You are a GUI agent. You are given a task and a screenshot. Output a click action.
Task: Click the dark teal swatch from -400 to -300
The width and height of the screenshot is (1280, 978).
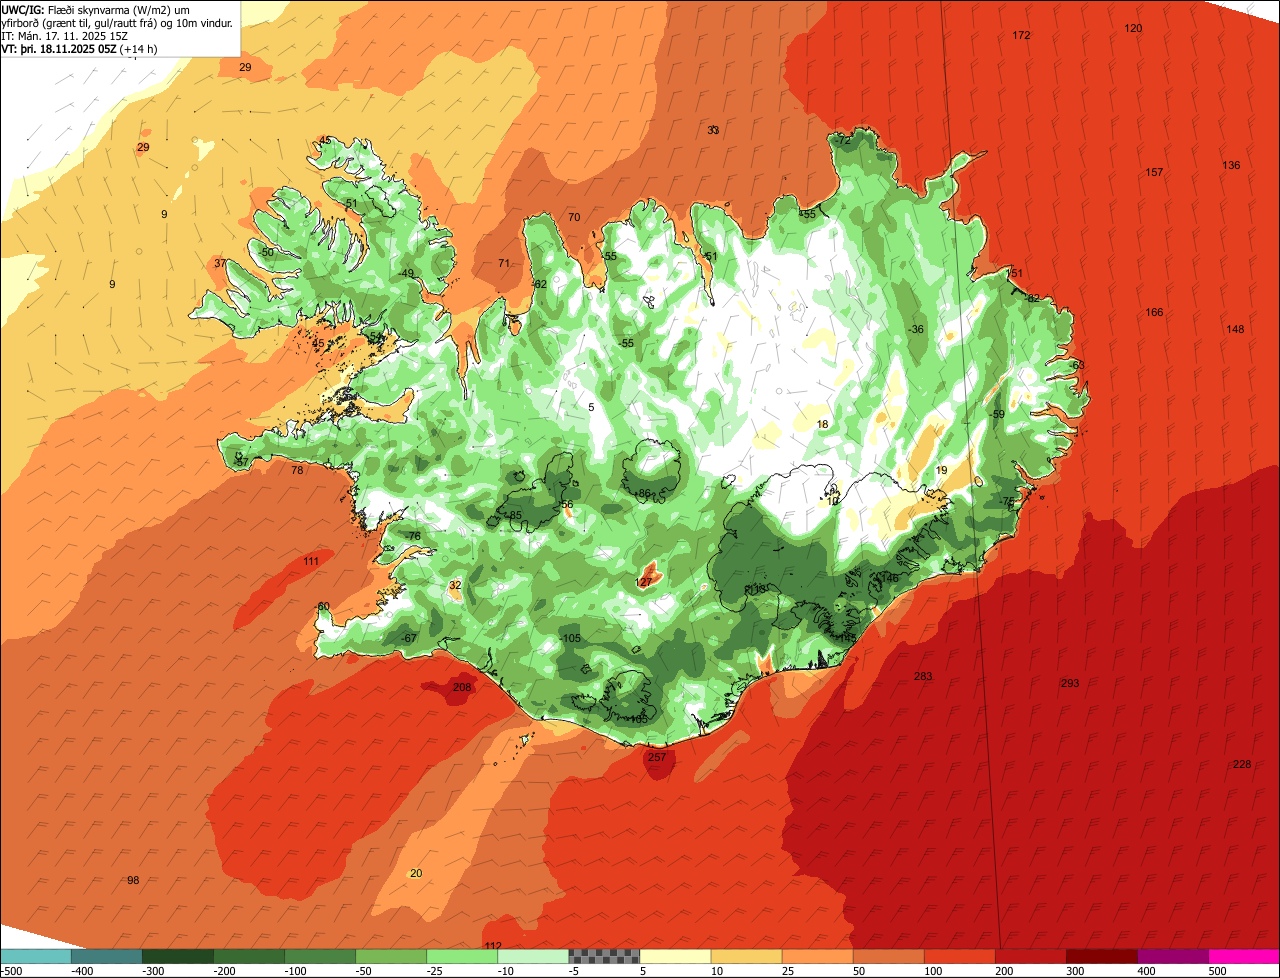[x=106, y=956]
